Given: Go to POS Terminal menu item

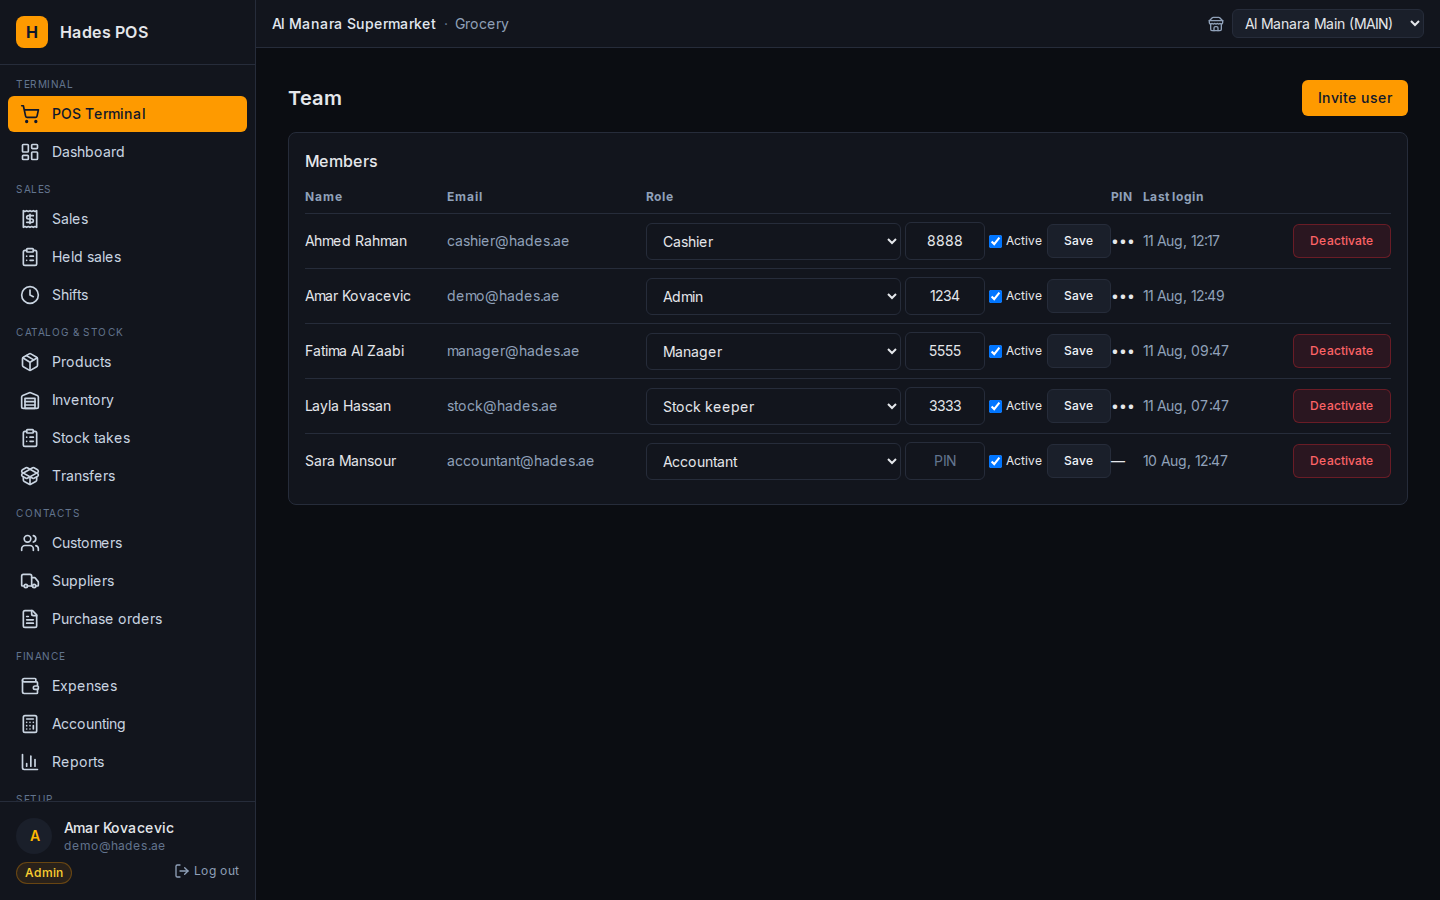Looking at the screenshot, I should click(127, 114).
